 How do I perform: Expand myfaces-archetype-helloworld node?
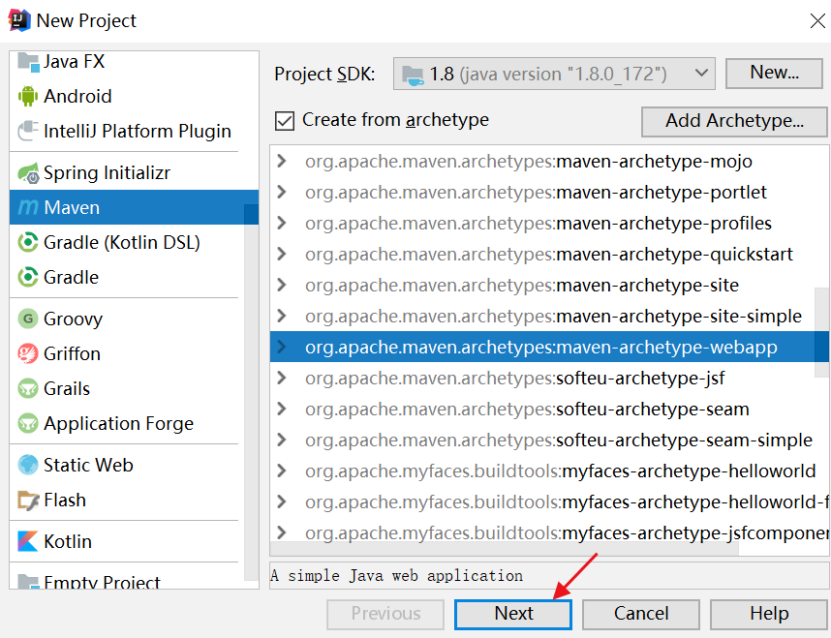coord(281,471)
